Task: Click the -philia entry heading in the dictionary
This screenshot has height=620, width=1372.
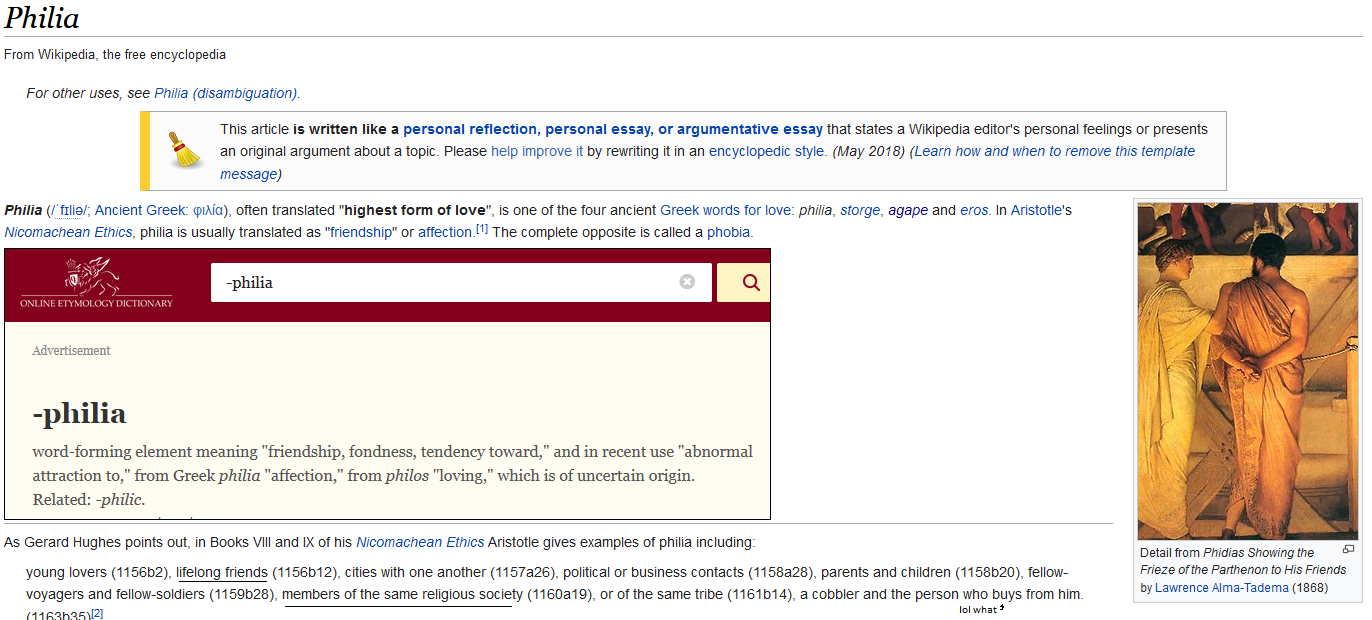Action: tap(79, 414)
